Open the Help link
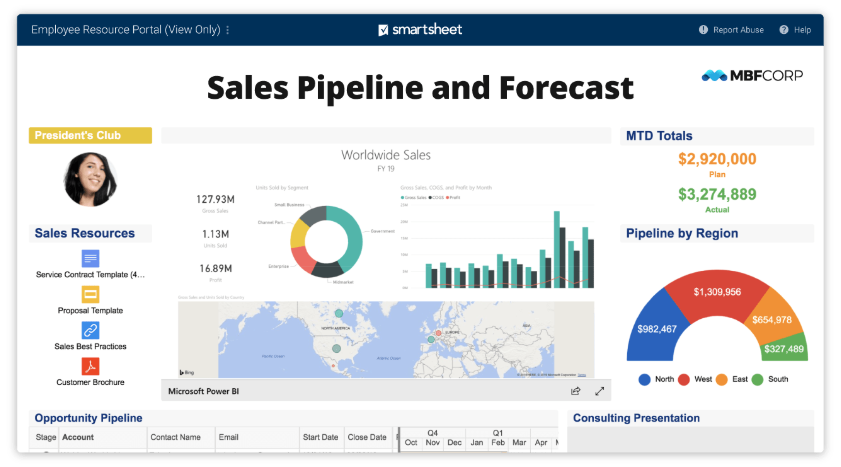 click(802, 30)
